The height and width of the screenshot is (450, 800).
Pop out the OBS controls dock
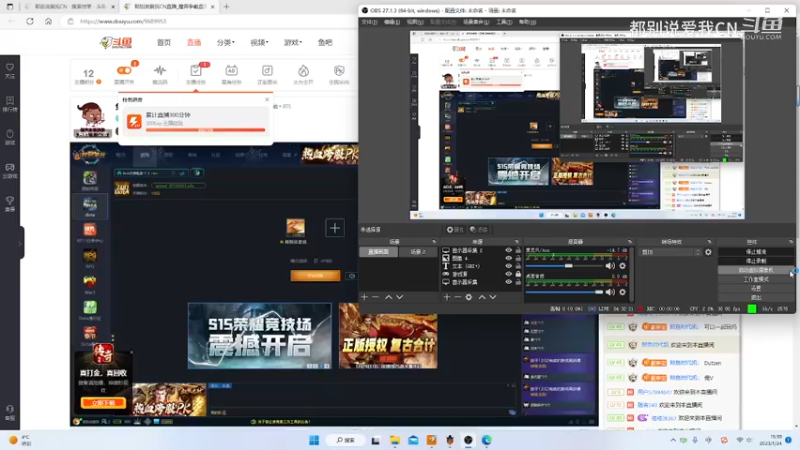791,242
